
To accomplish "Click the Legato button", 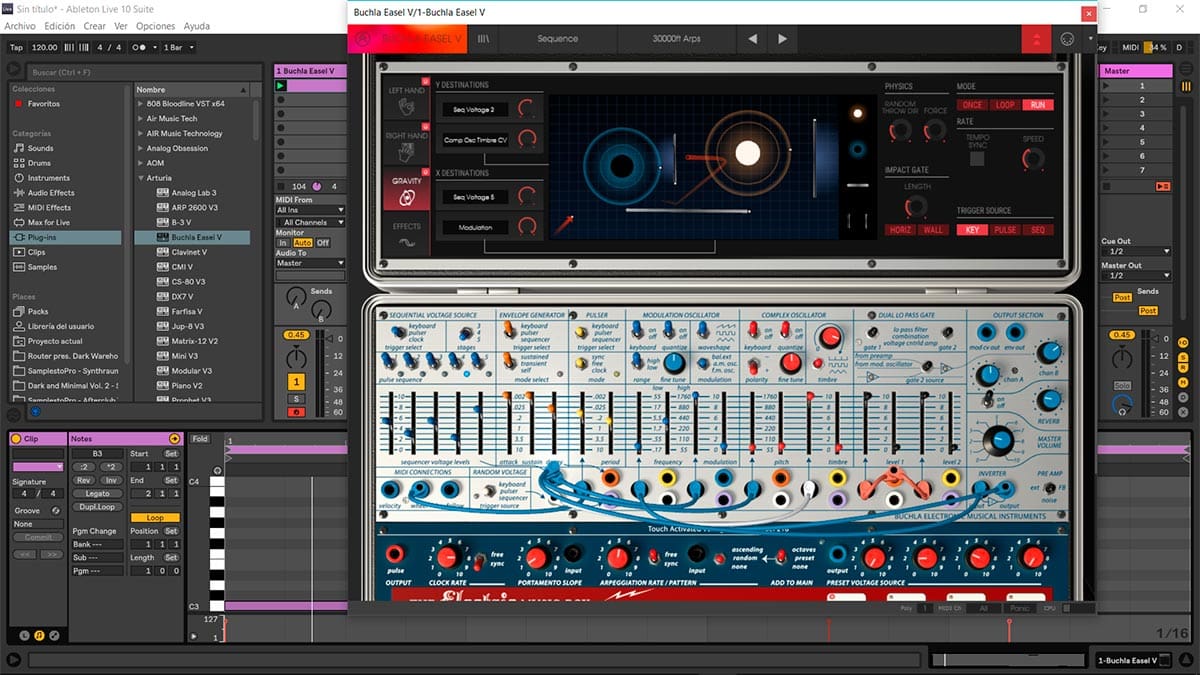I will pos(97,493).
